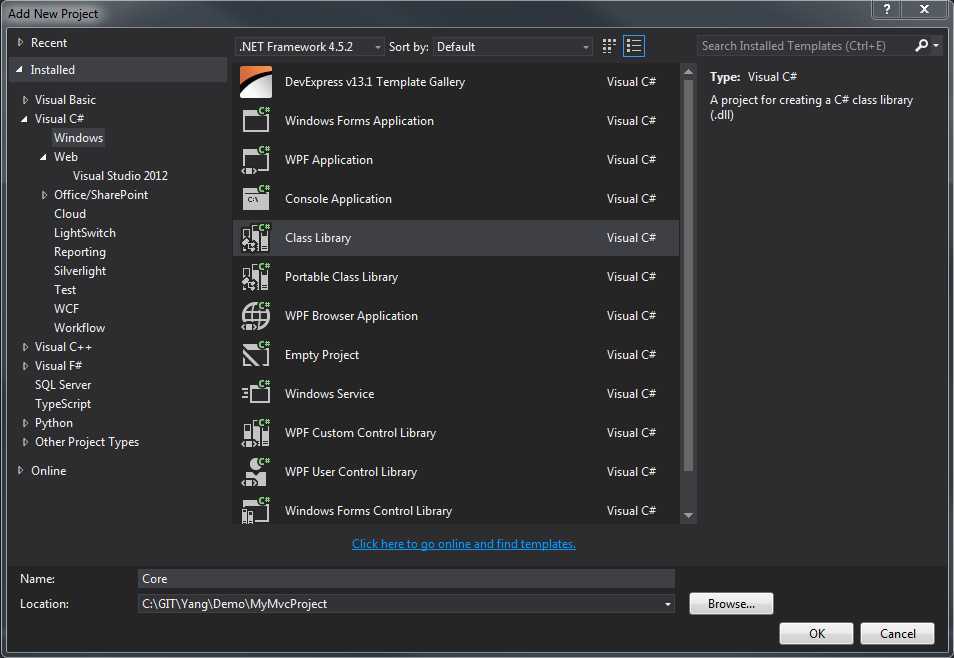Click the DevExpress Template Gallery icon

click(x=256, y=82)
